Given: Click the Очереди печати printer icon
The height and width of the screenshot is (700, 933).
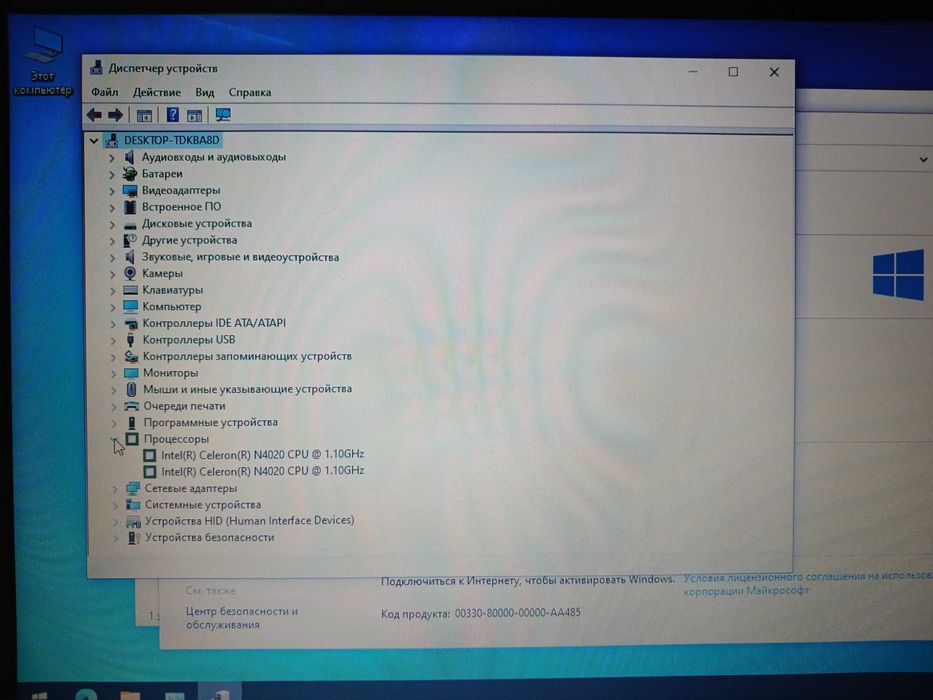Looking at the screenshot, I should pos(132,406).
